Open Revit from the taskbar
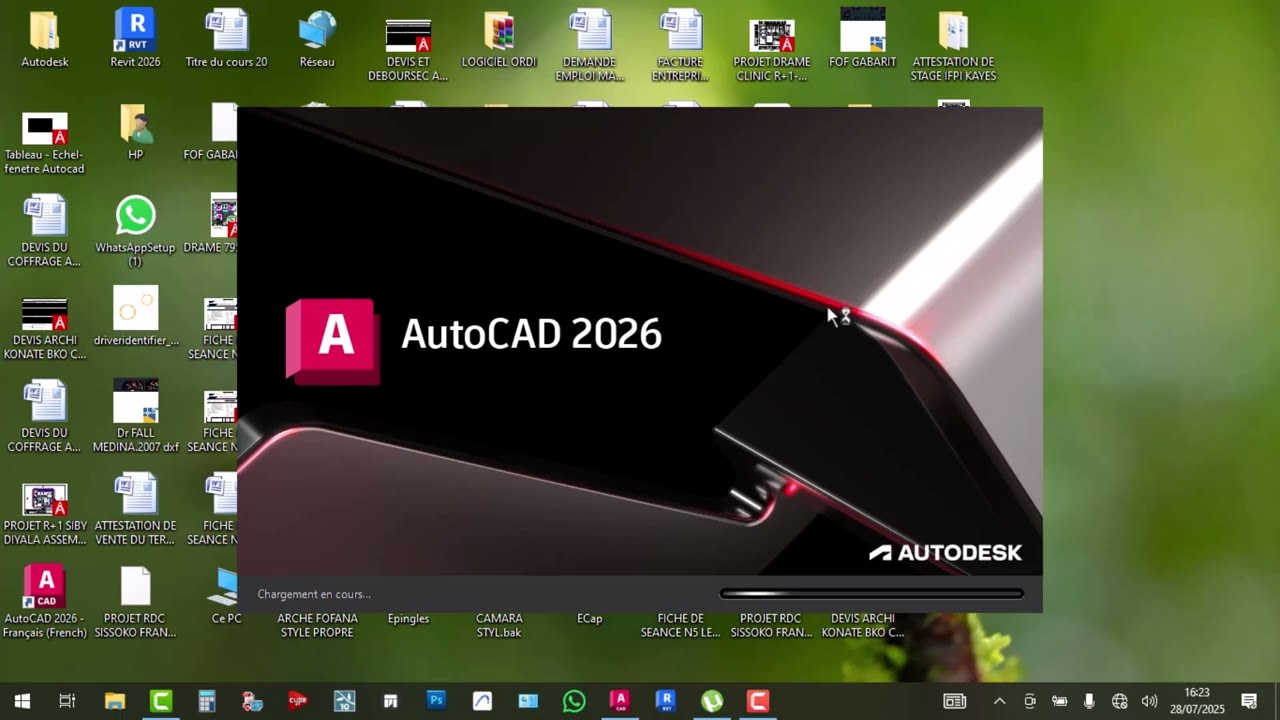Screen dimensions: 1280x720 click(666, 701)
